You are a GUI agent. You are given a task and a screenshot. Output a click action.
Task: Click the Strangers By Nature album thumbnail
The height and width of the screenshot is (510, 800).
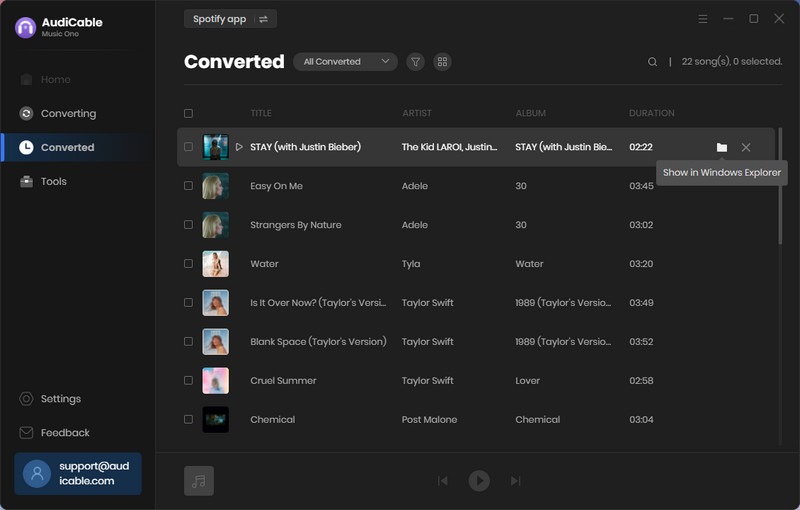point(215,225)
